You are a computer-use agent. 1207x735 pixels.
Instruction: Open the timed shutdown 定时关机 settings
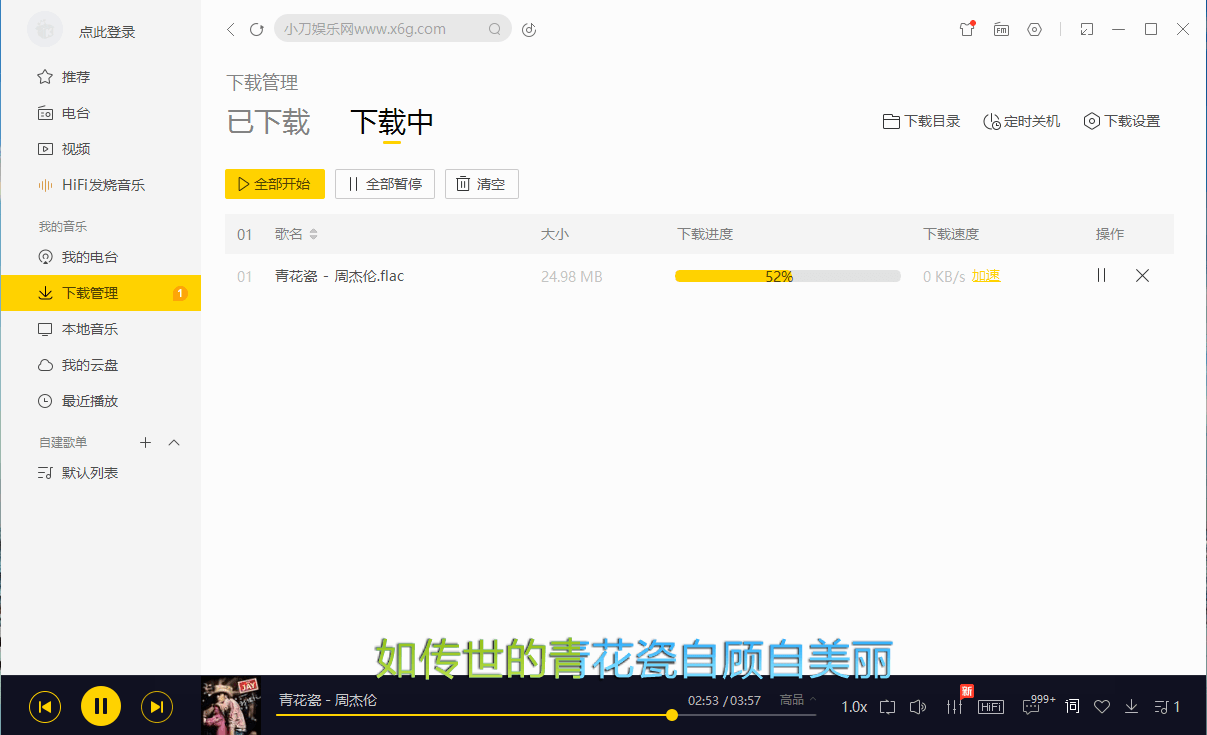1021,121
